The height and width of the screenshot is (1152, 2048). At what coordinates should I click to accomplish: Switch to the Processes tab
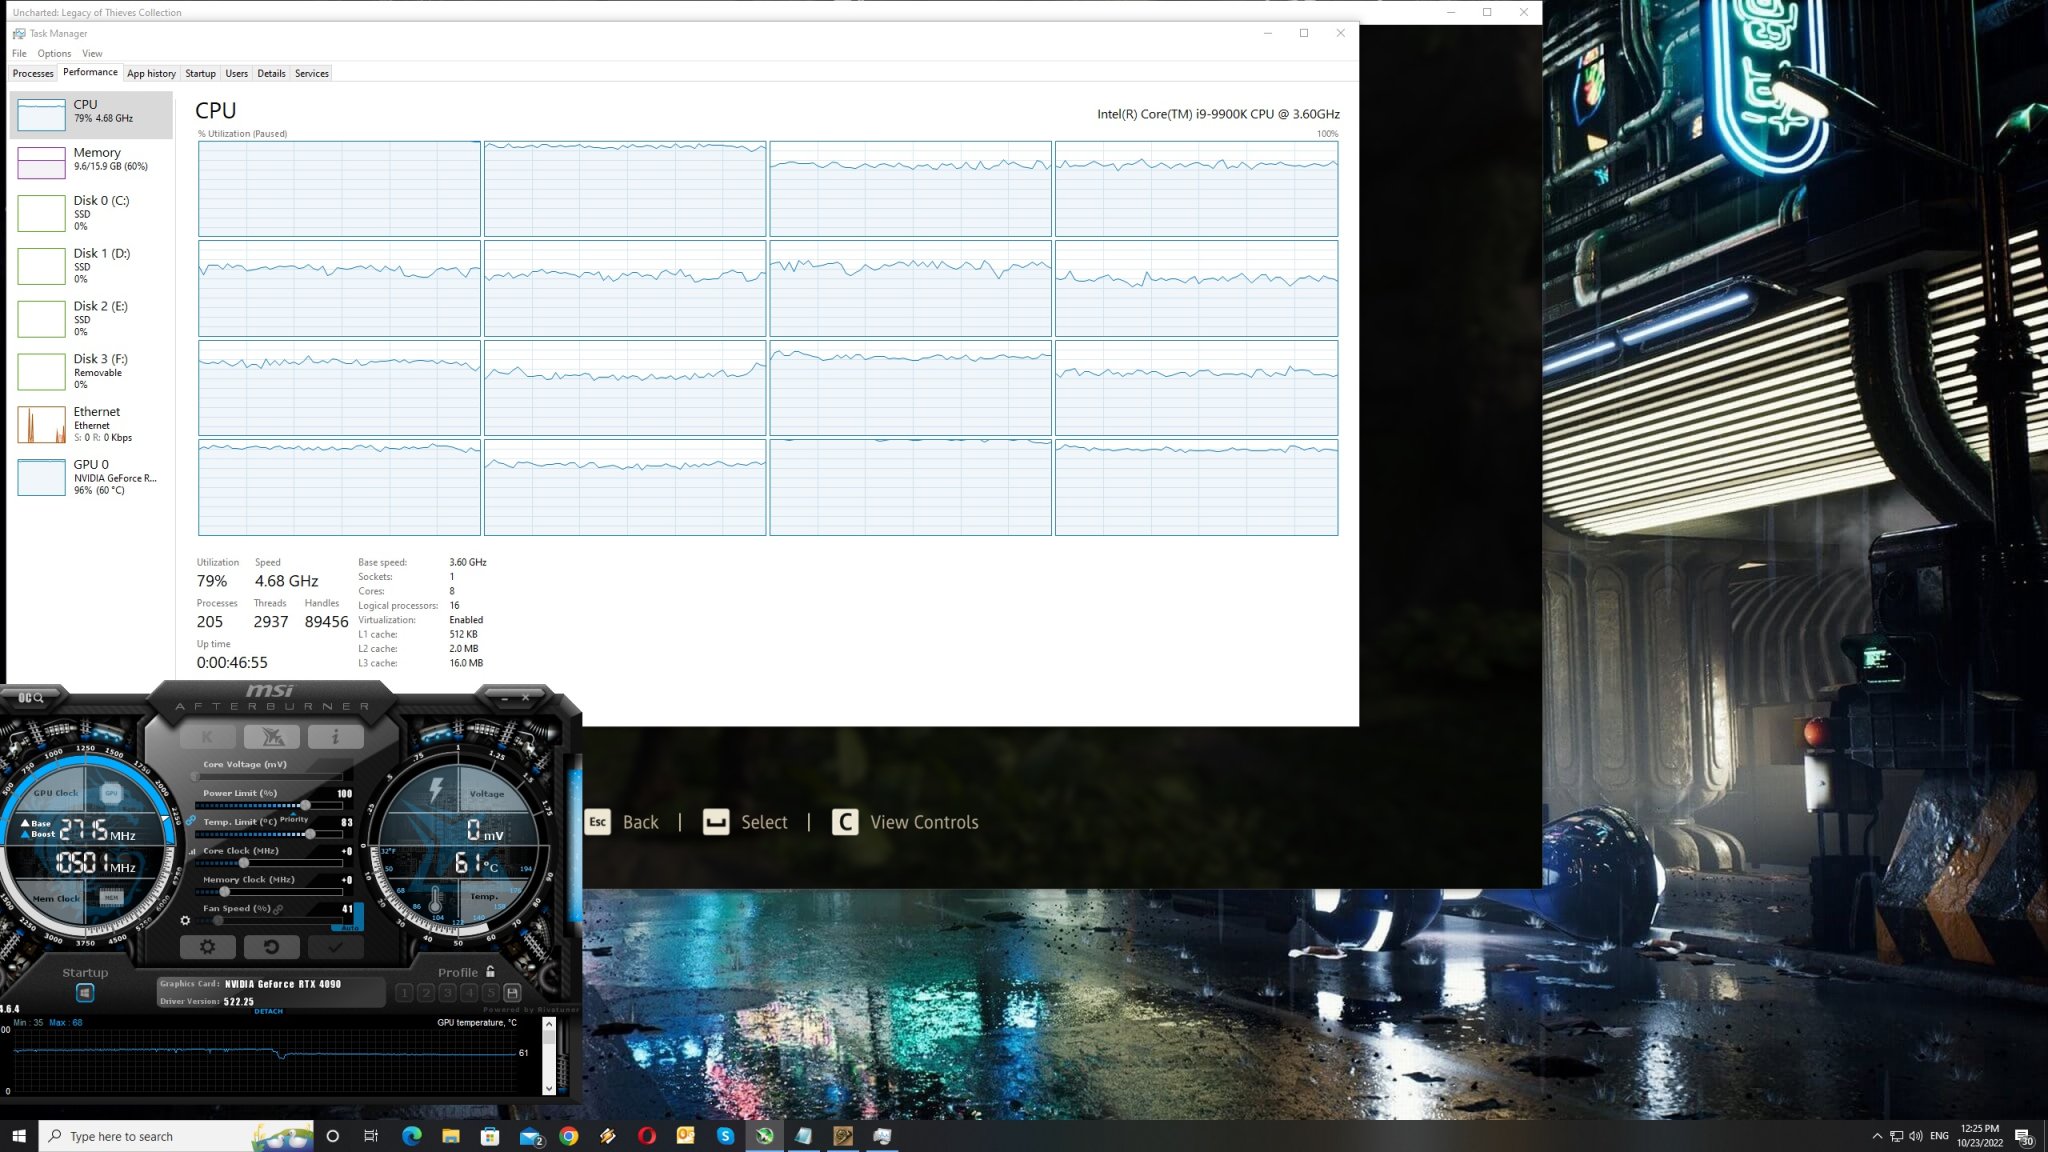[33, 73]
